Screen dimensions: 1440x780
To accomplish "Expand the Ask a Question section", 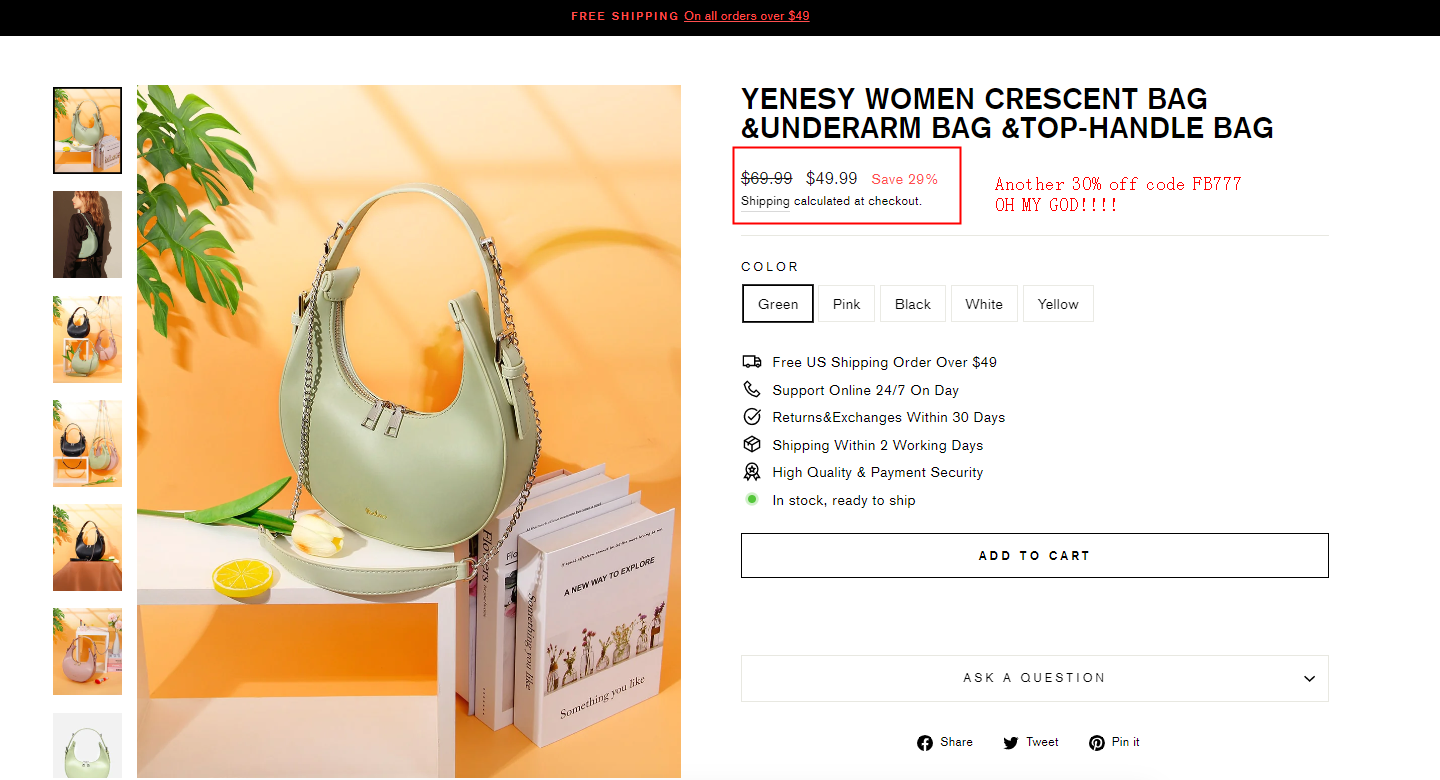I will 1034,678.
